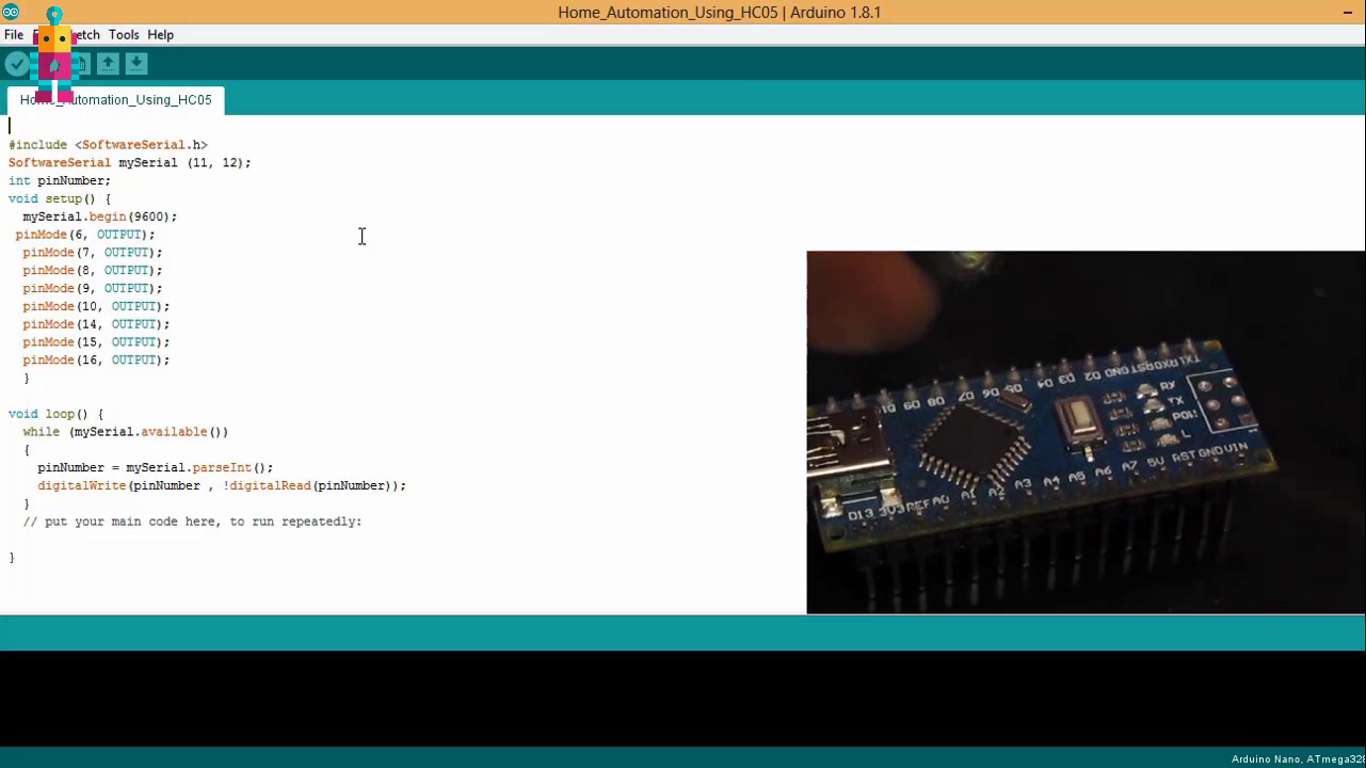
Task: Click the Arduino Nano, ATmega328 status text
Action: 1298,759
